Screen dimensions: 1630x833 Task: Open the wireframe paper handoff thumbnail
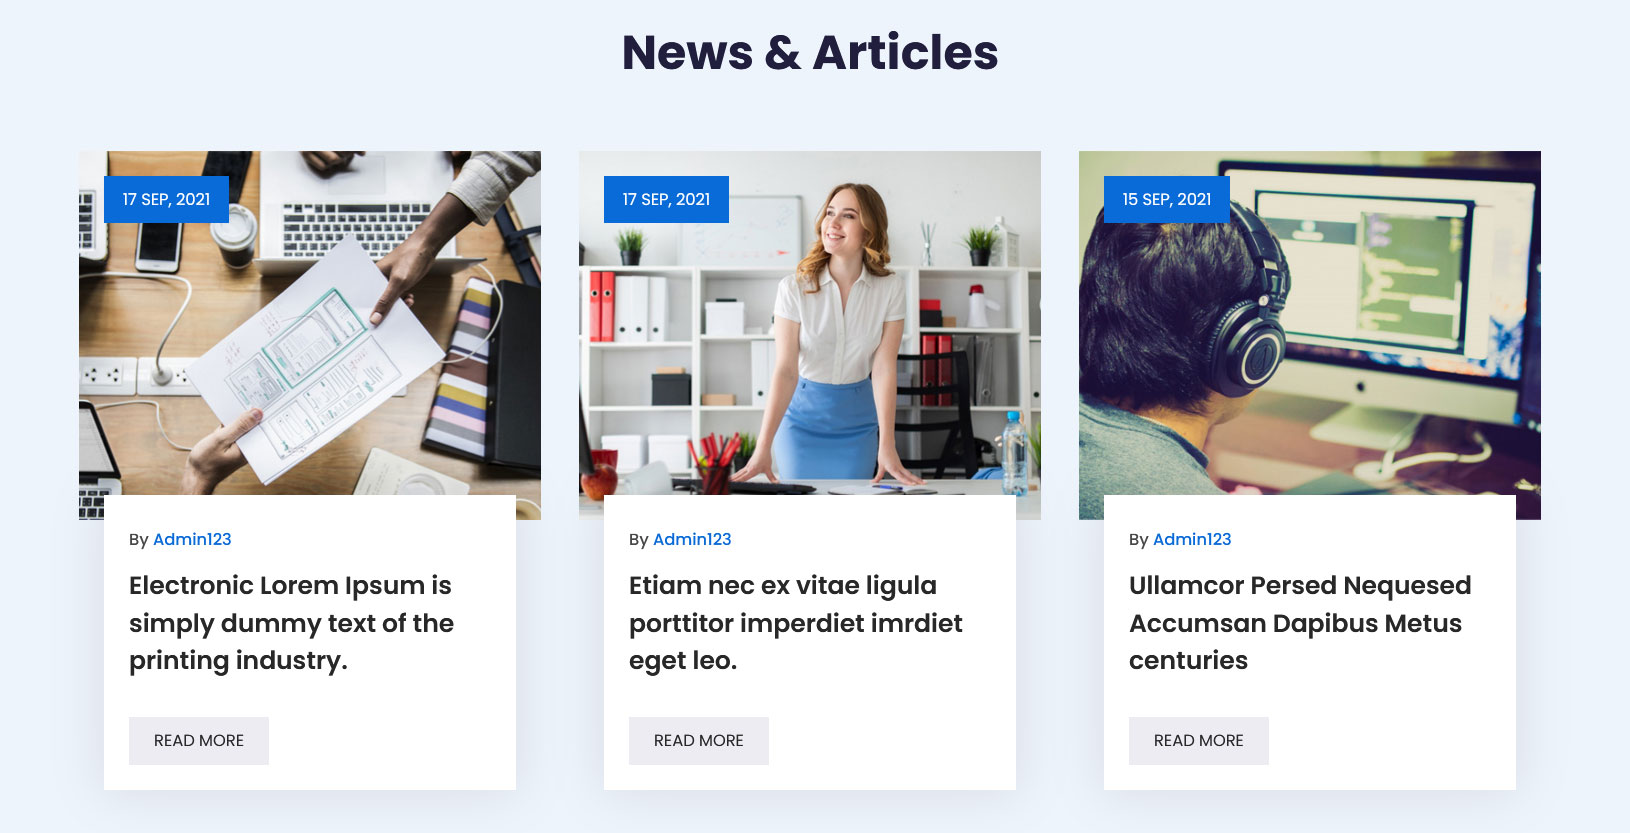(310, 335)
